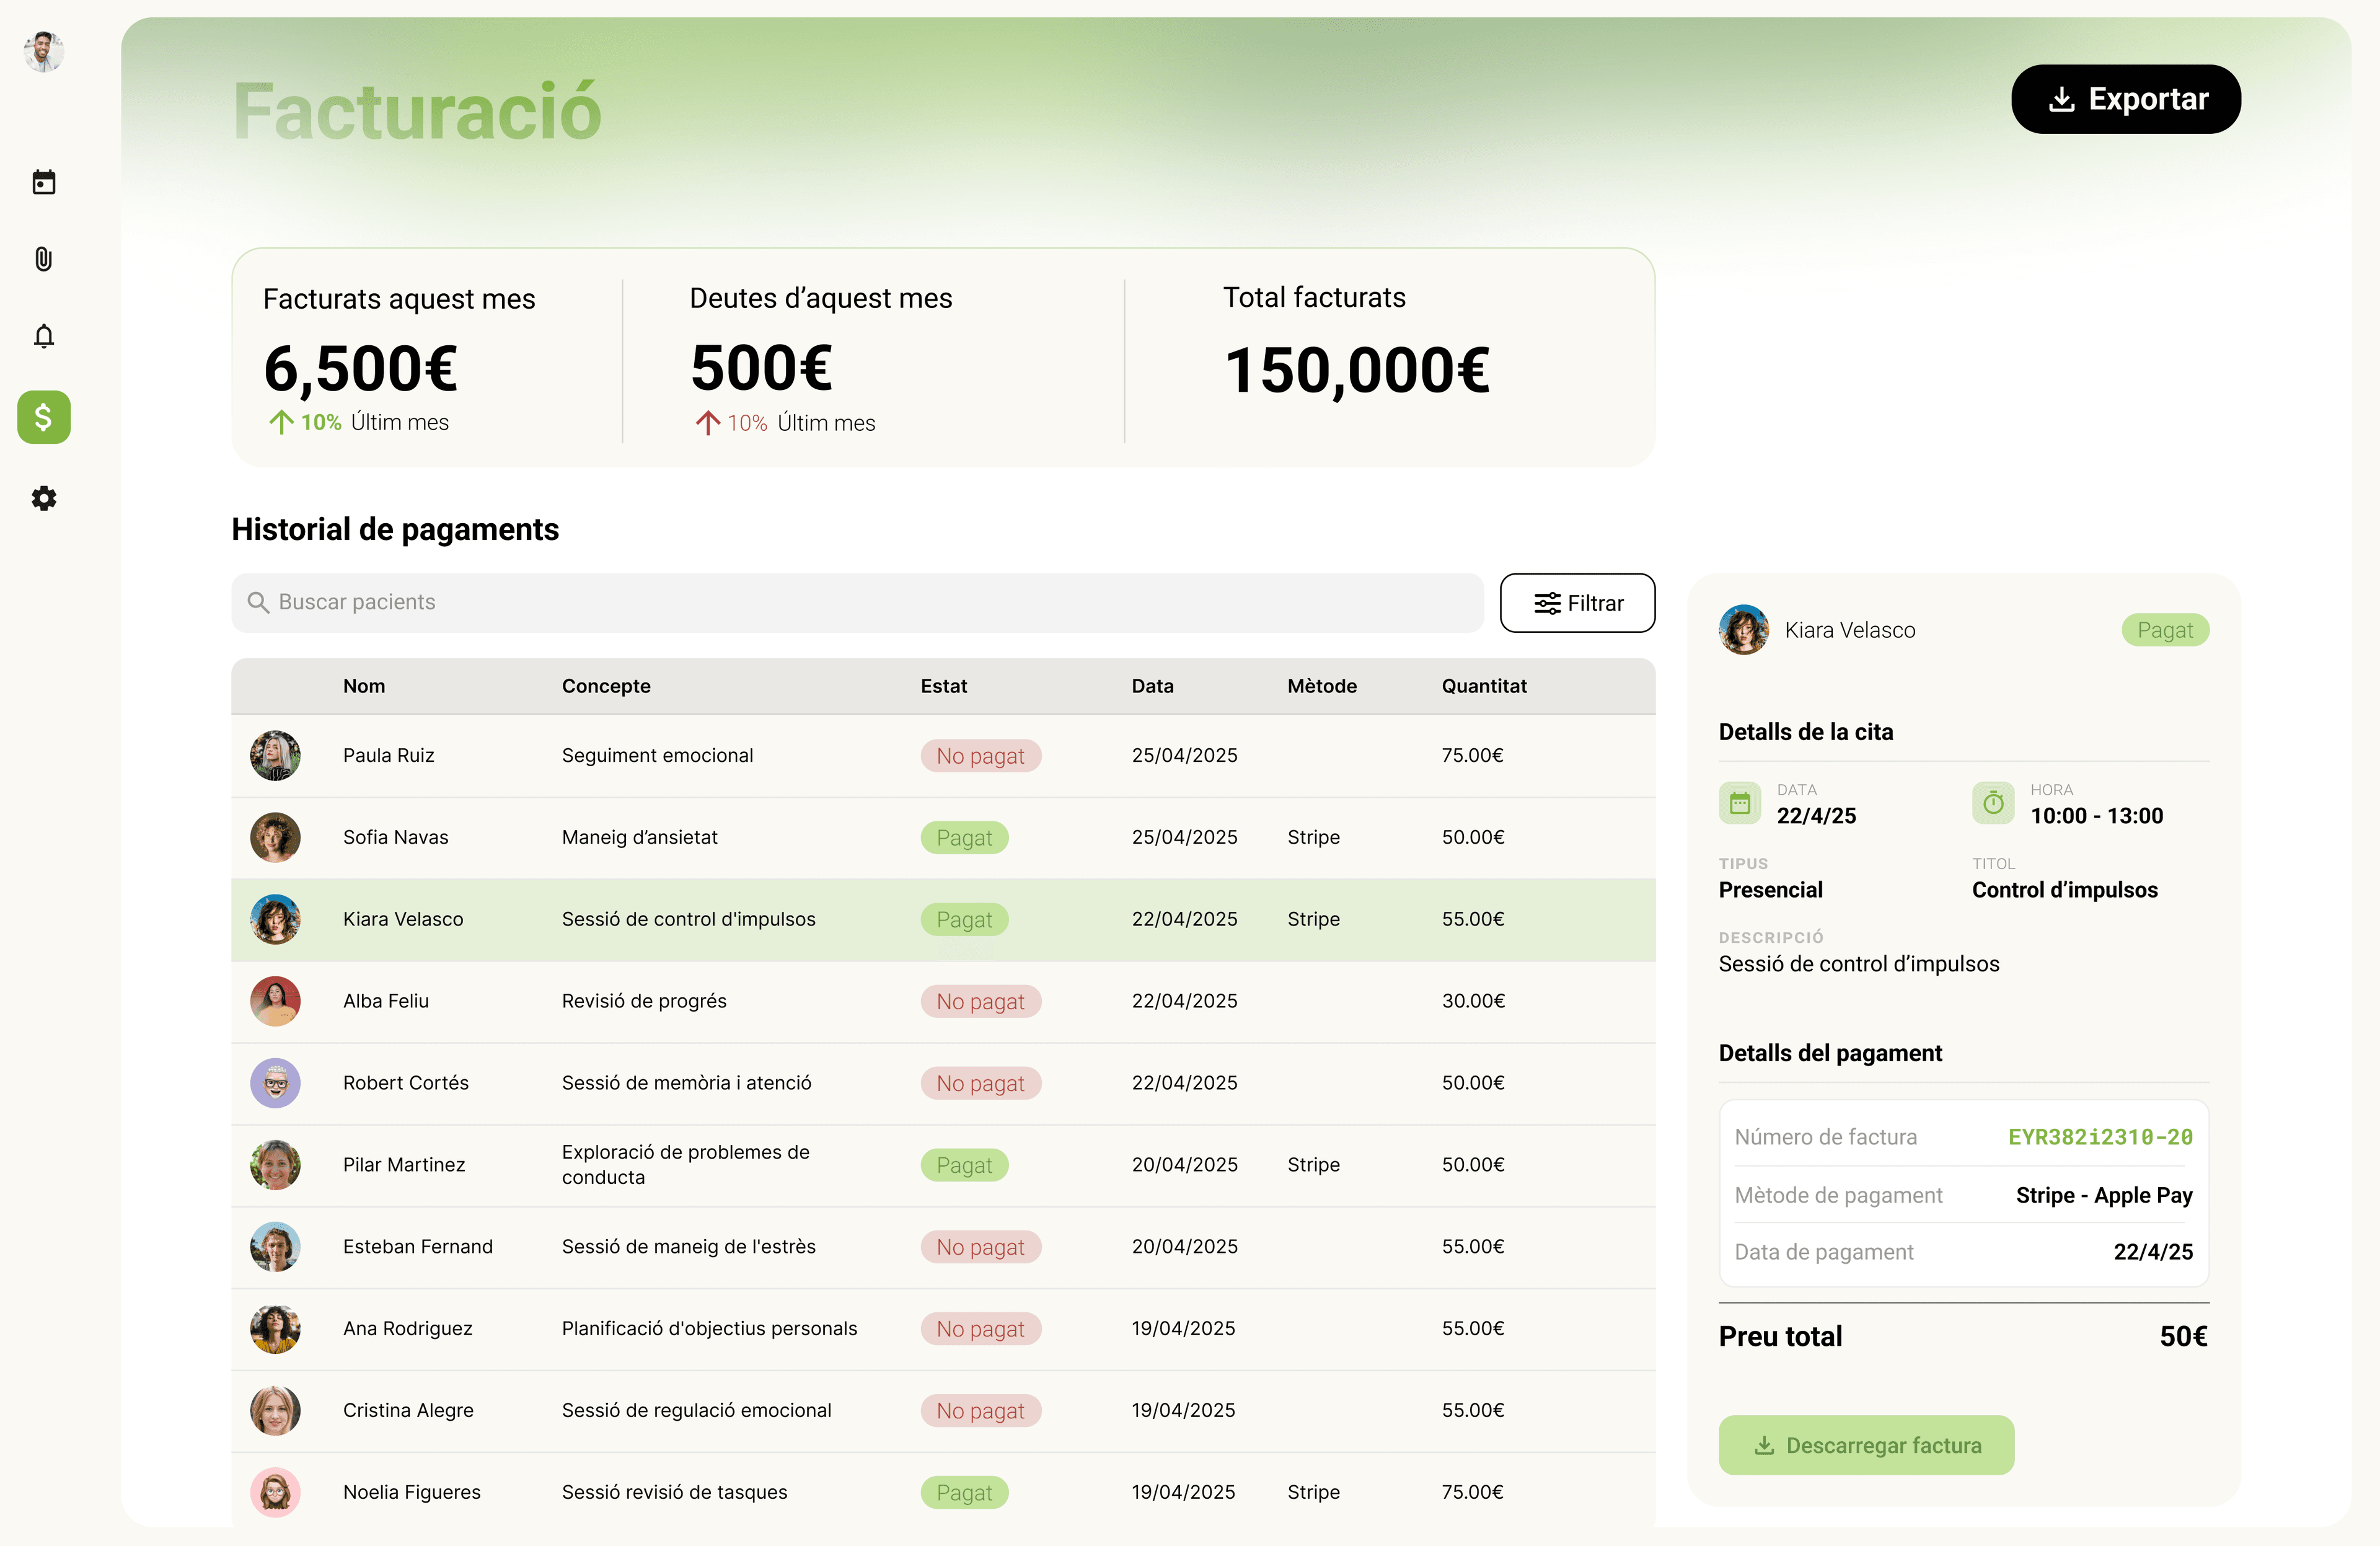
Task: Open settings gear in sidebar
Action: click(x=44, y=498)
